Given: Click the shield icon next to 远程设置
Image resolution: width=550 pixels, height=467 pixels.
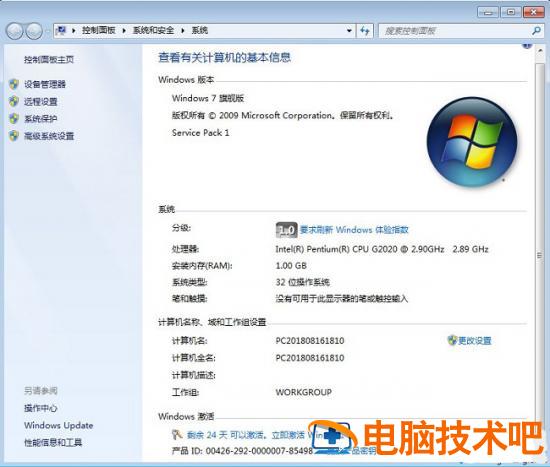Looking at the screenshot, I should [x=14, y=101].
